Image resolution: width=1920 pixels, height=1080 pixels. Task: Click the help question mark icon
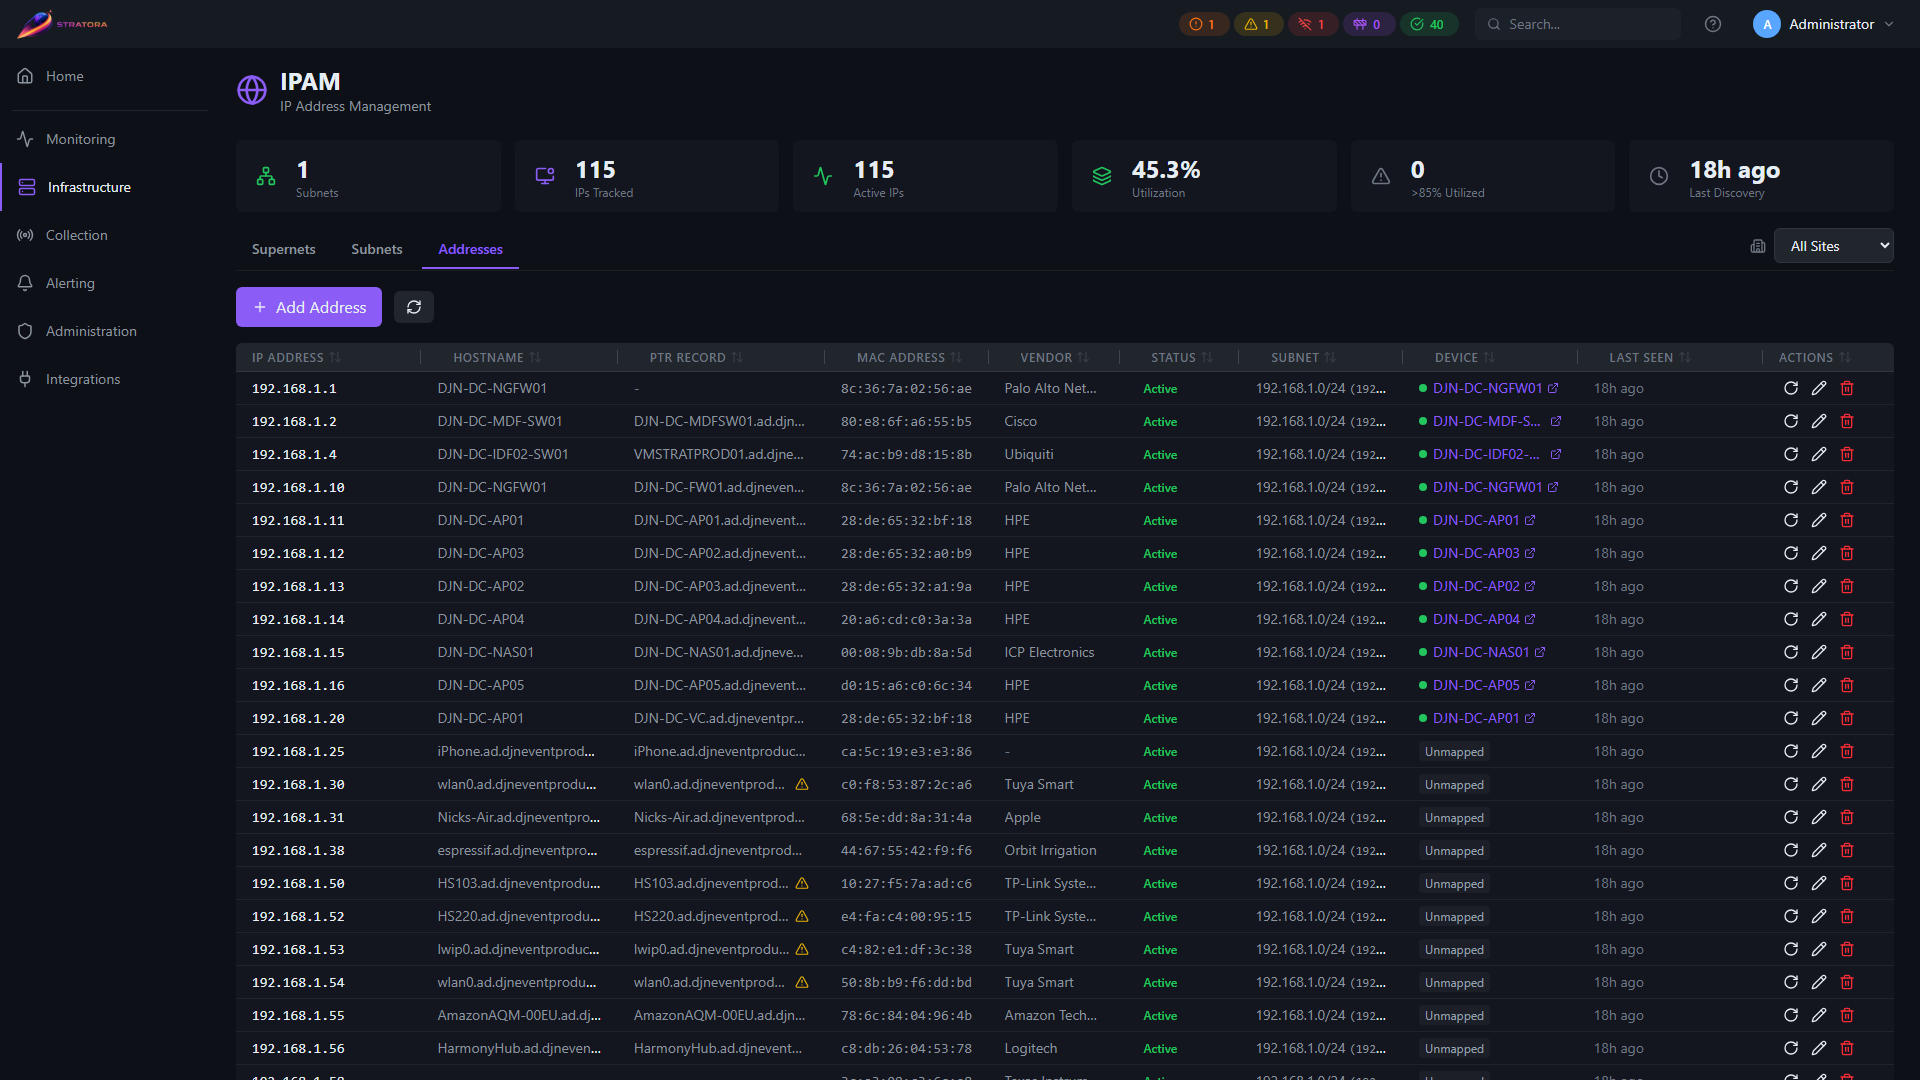coord(1713,24)
